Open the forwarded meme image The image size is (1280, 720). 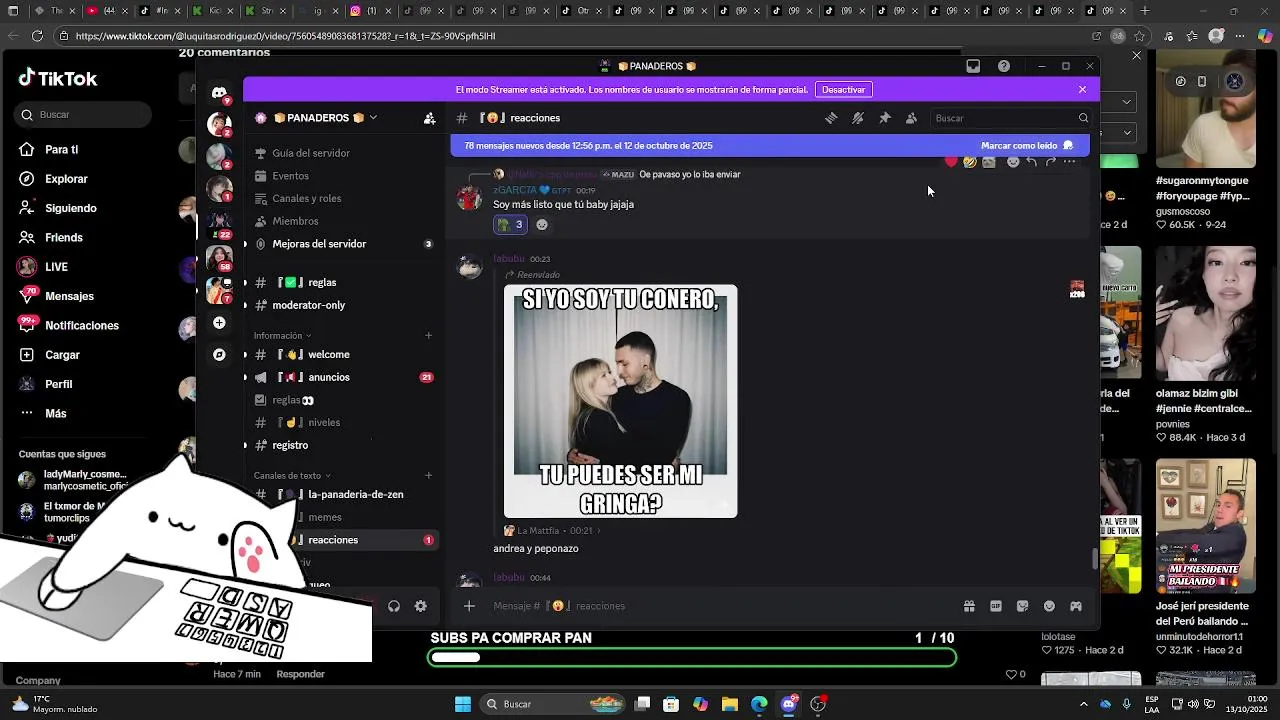(620, 401)
